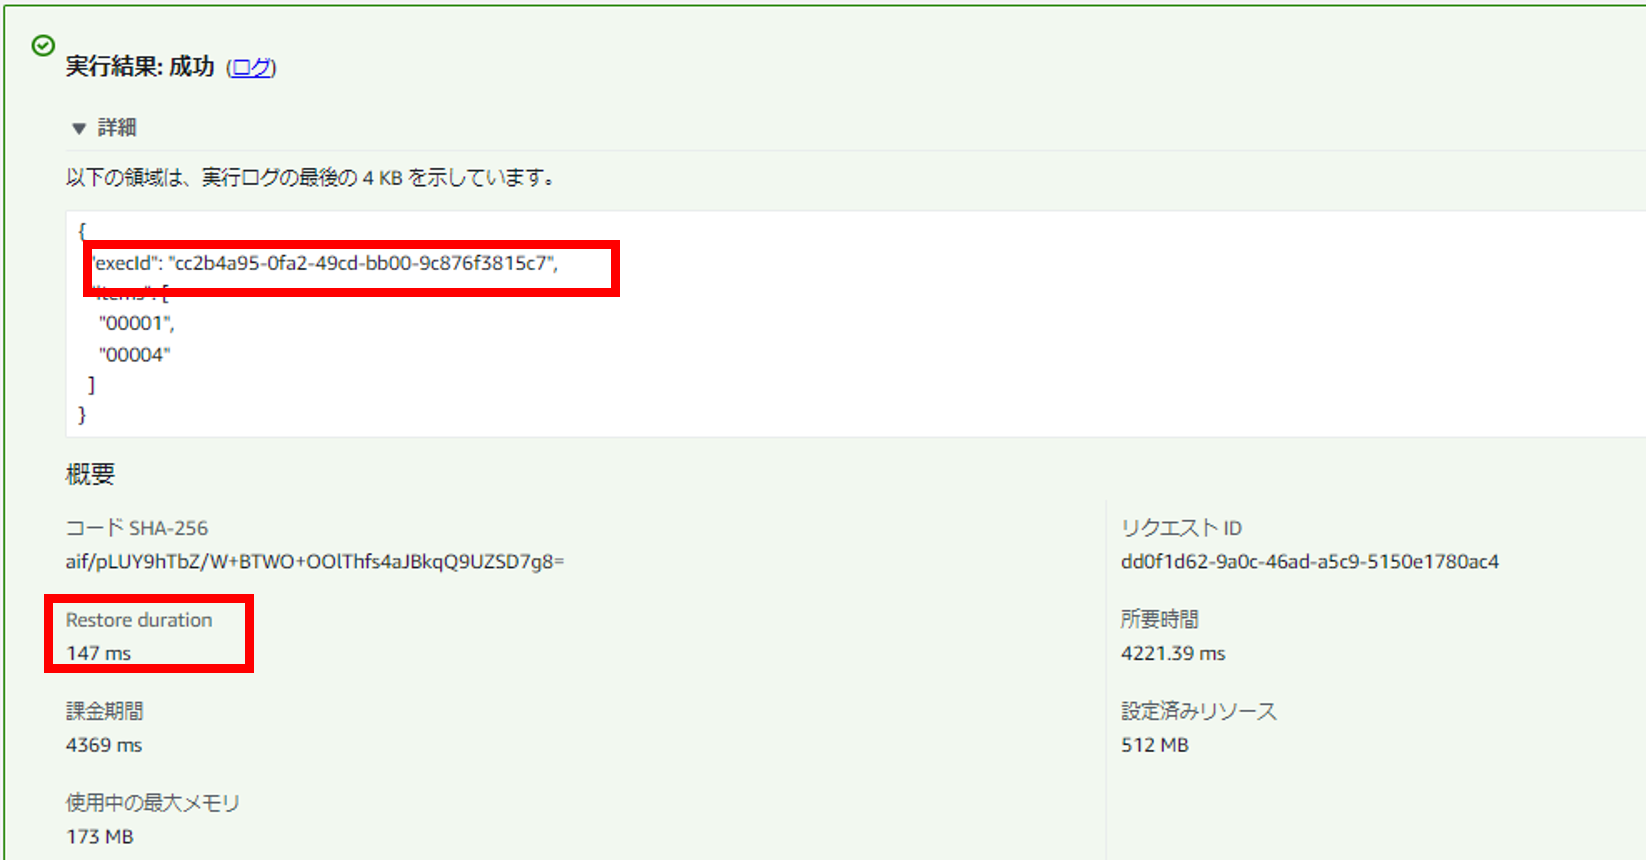Image resolution: width=1646 pixels, height=860 pixels.
Task: Click the green success checkmark icon
Action: pos(43,45)
